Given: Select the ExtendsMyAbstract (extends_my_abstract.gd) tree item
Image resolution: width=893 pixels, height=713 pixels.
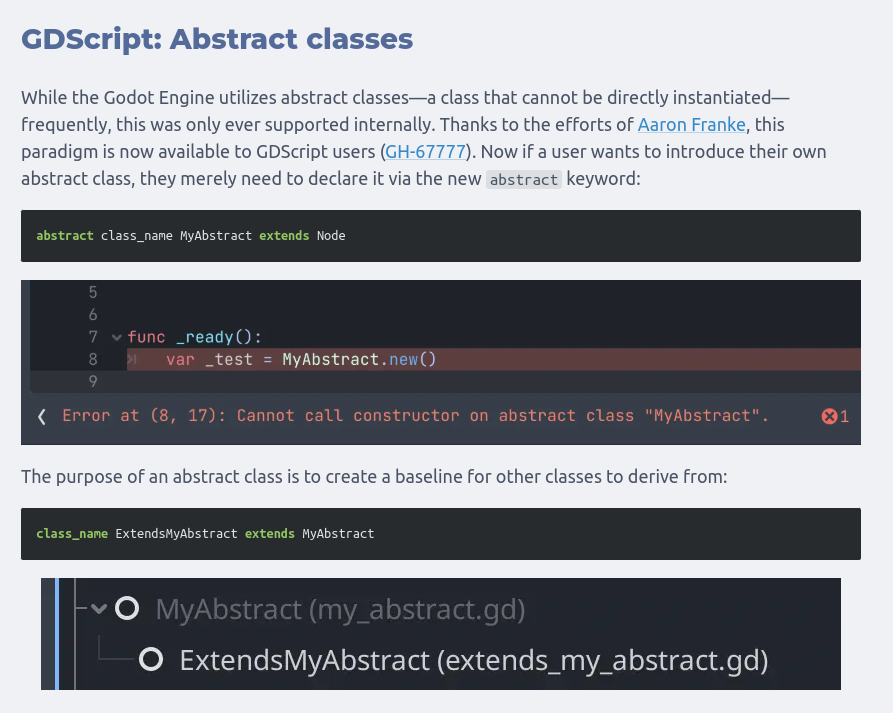Looking at the screenshot, I should click(x=473, y=659).
